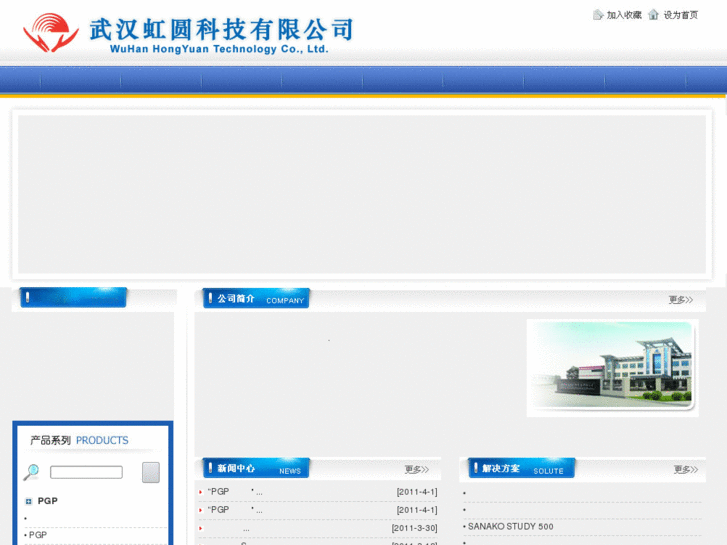Click the 设为首页 house icon
This screenshot has height=545, width=727.
point(653,15)
